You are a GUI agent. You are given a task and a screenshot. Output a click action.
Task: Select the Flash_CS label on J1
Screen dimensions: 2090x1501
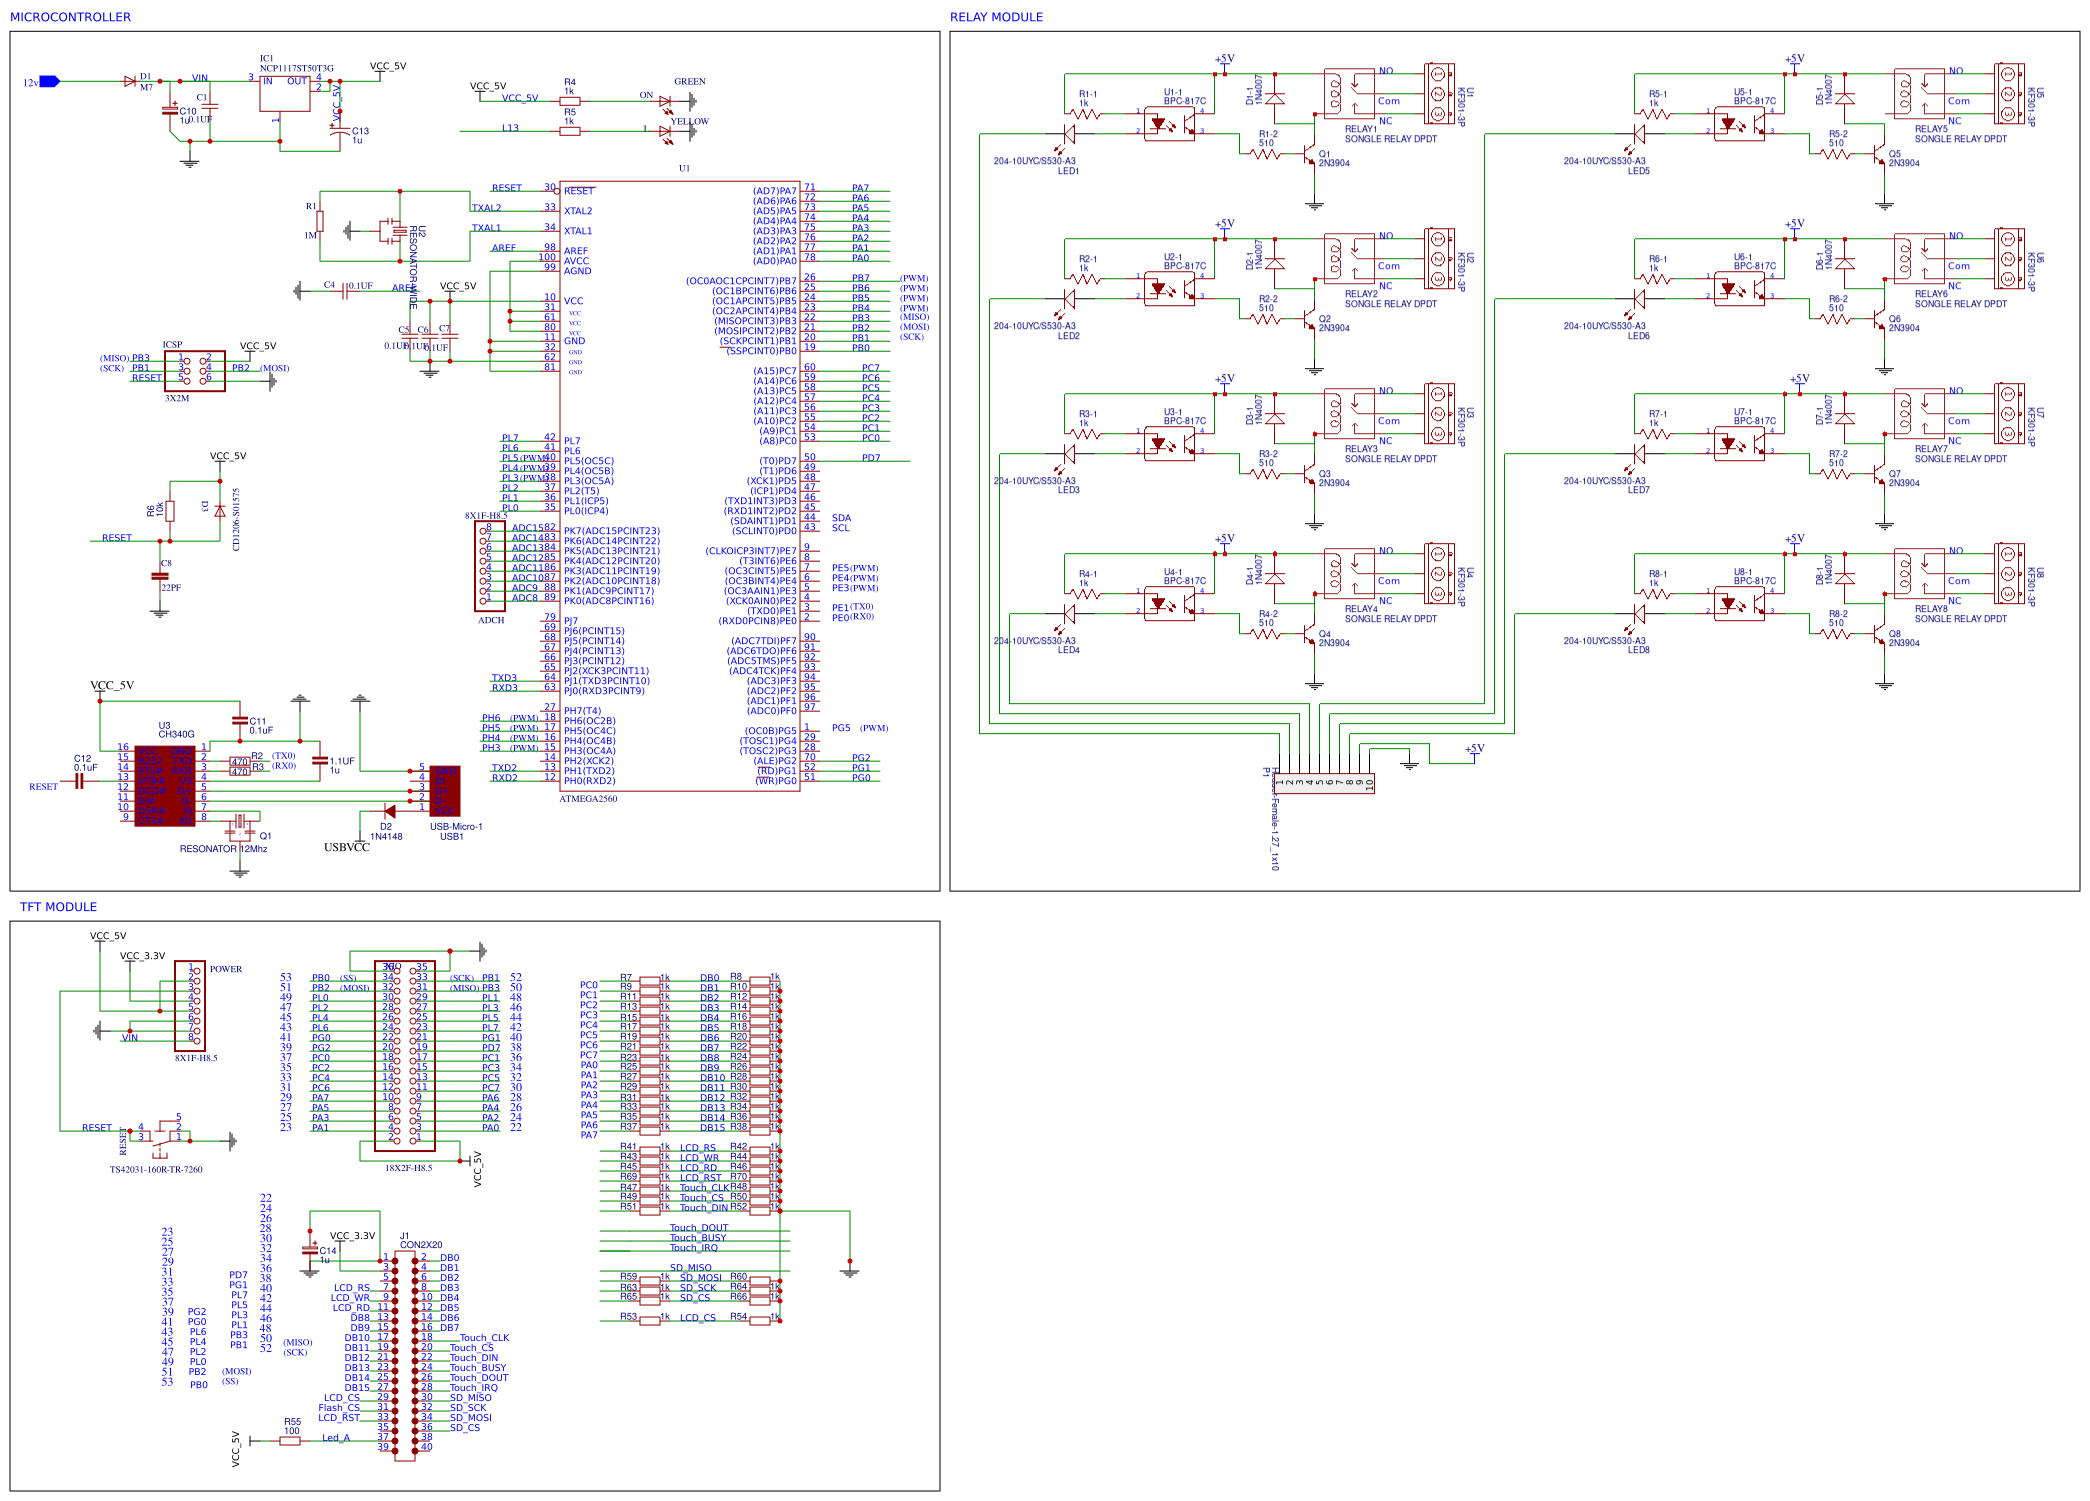point(339,1408)
